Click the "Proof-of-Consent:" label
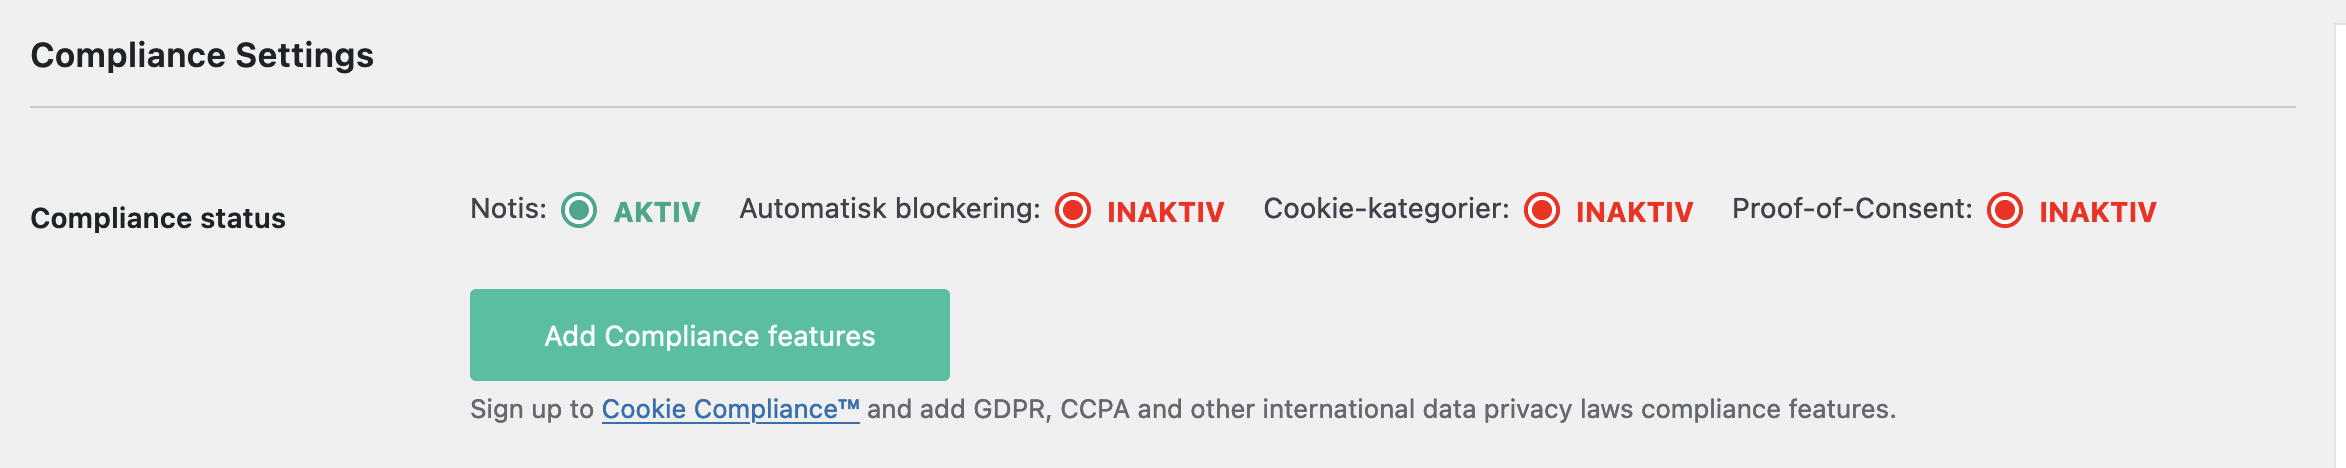 tap(1852, 209)
